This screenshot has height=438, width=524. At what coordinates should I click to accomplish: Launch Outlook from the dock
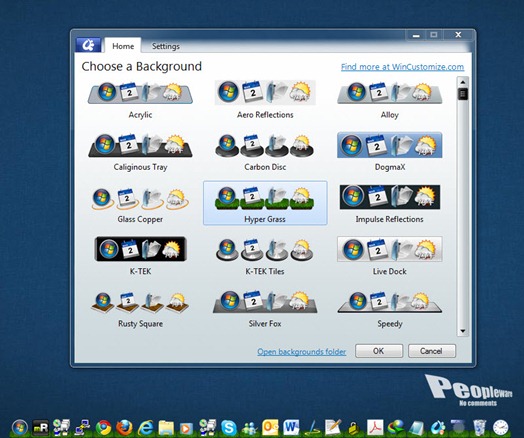[270, 427]
